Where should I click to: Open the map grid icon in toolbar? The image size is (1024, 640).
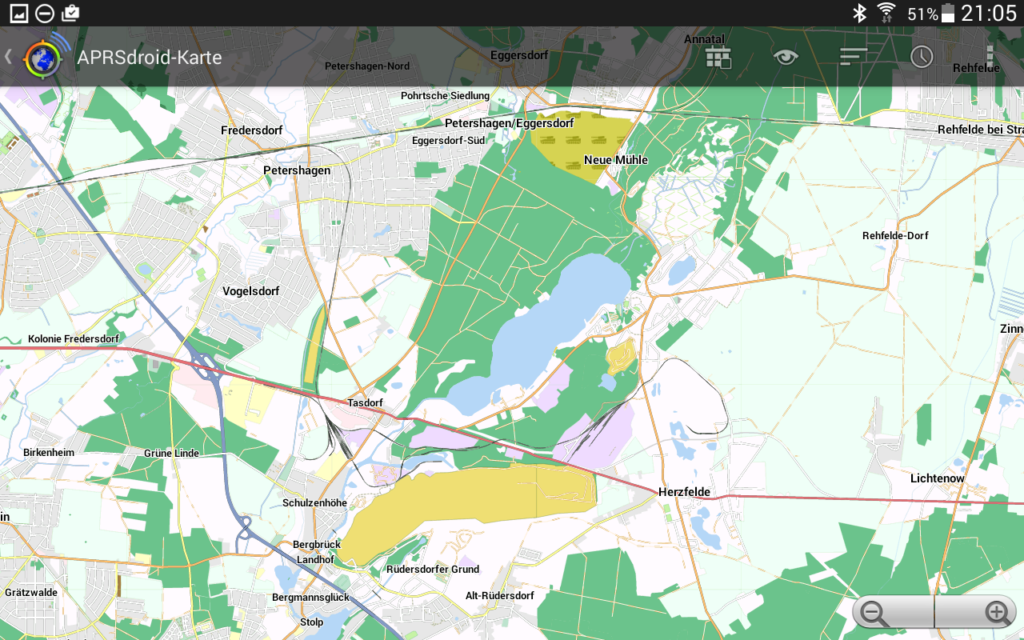(718, 57)
